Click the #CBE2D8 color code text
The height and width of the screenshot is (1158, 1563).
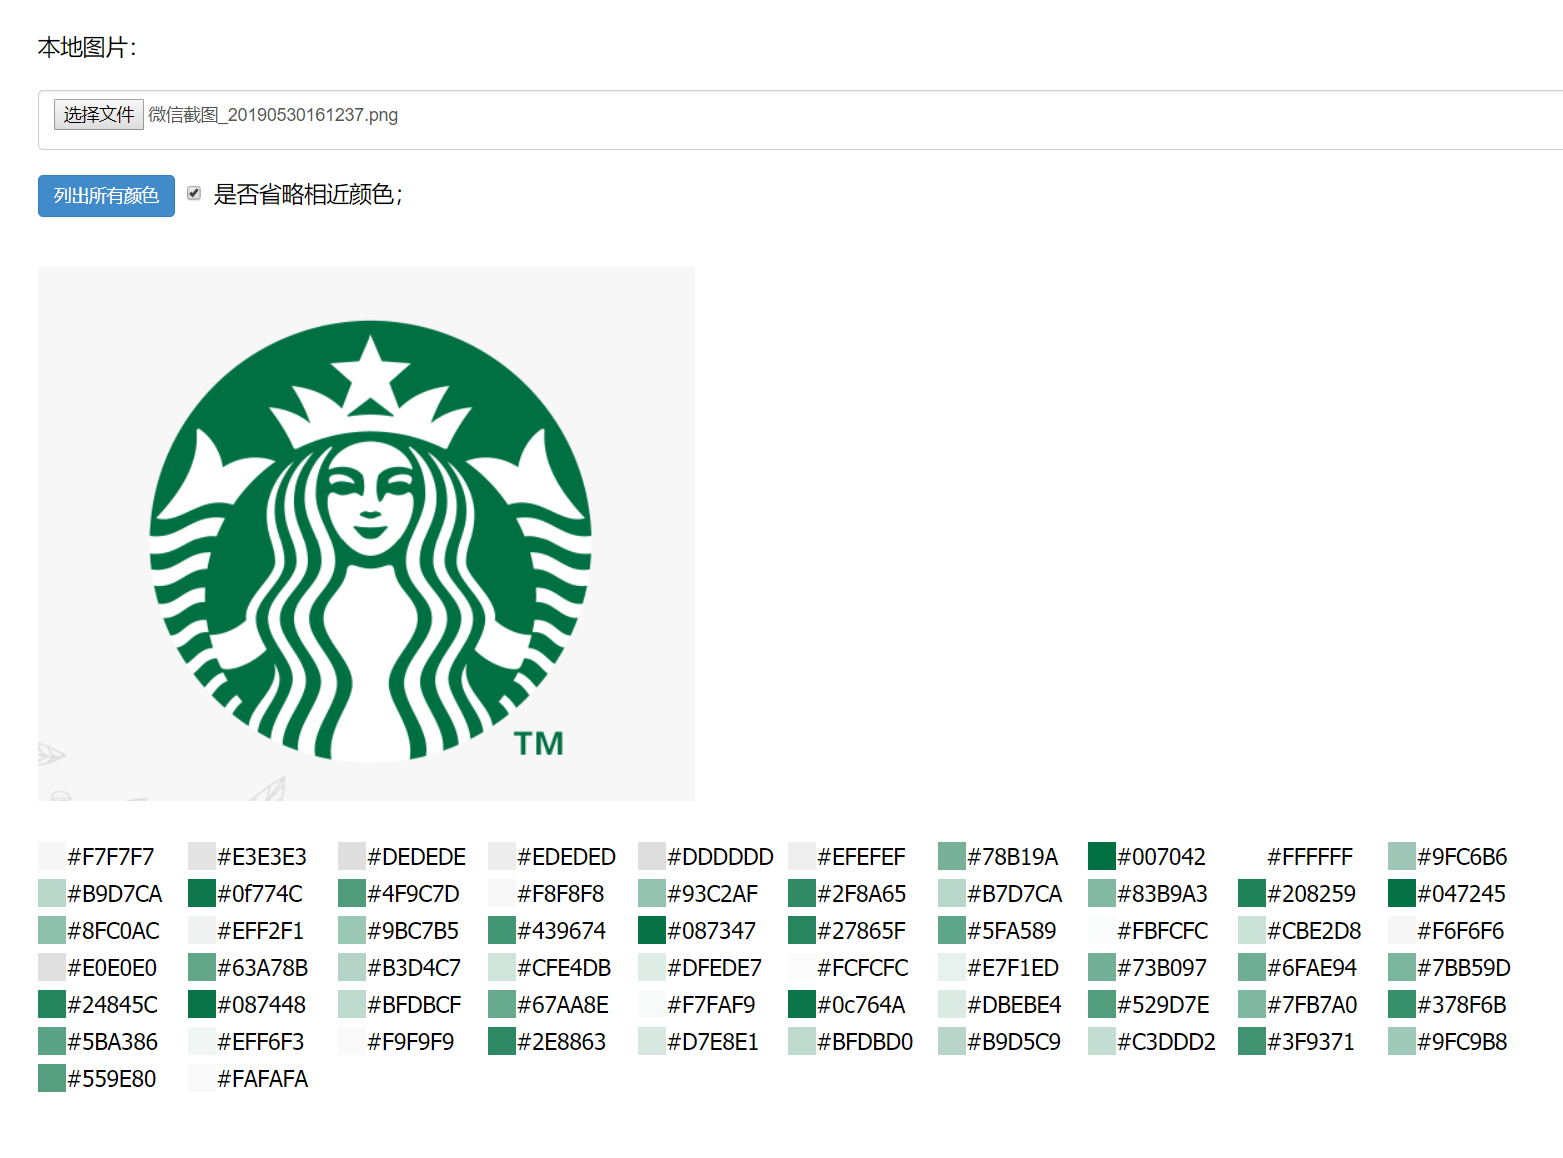pyautogui.click(x=1314, y=931)
